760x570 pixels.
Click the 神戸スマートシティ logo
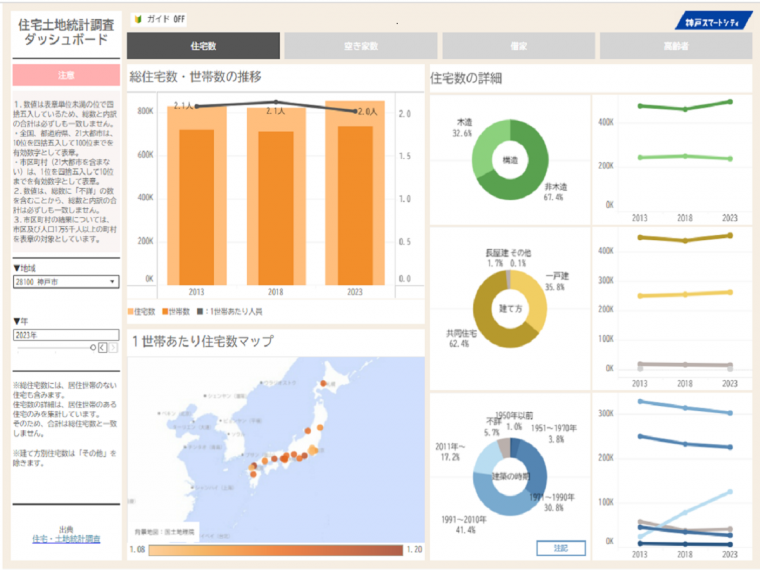[718, 21]
